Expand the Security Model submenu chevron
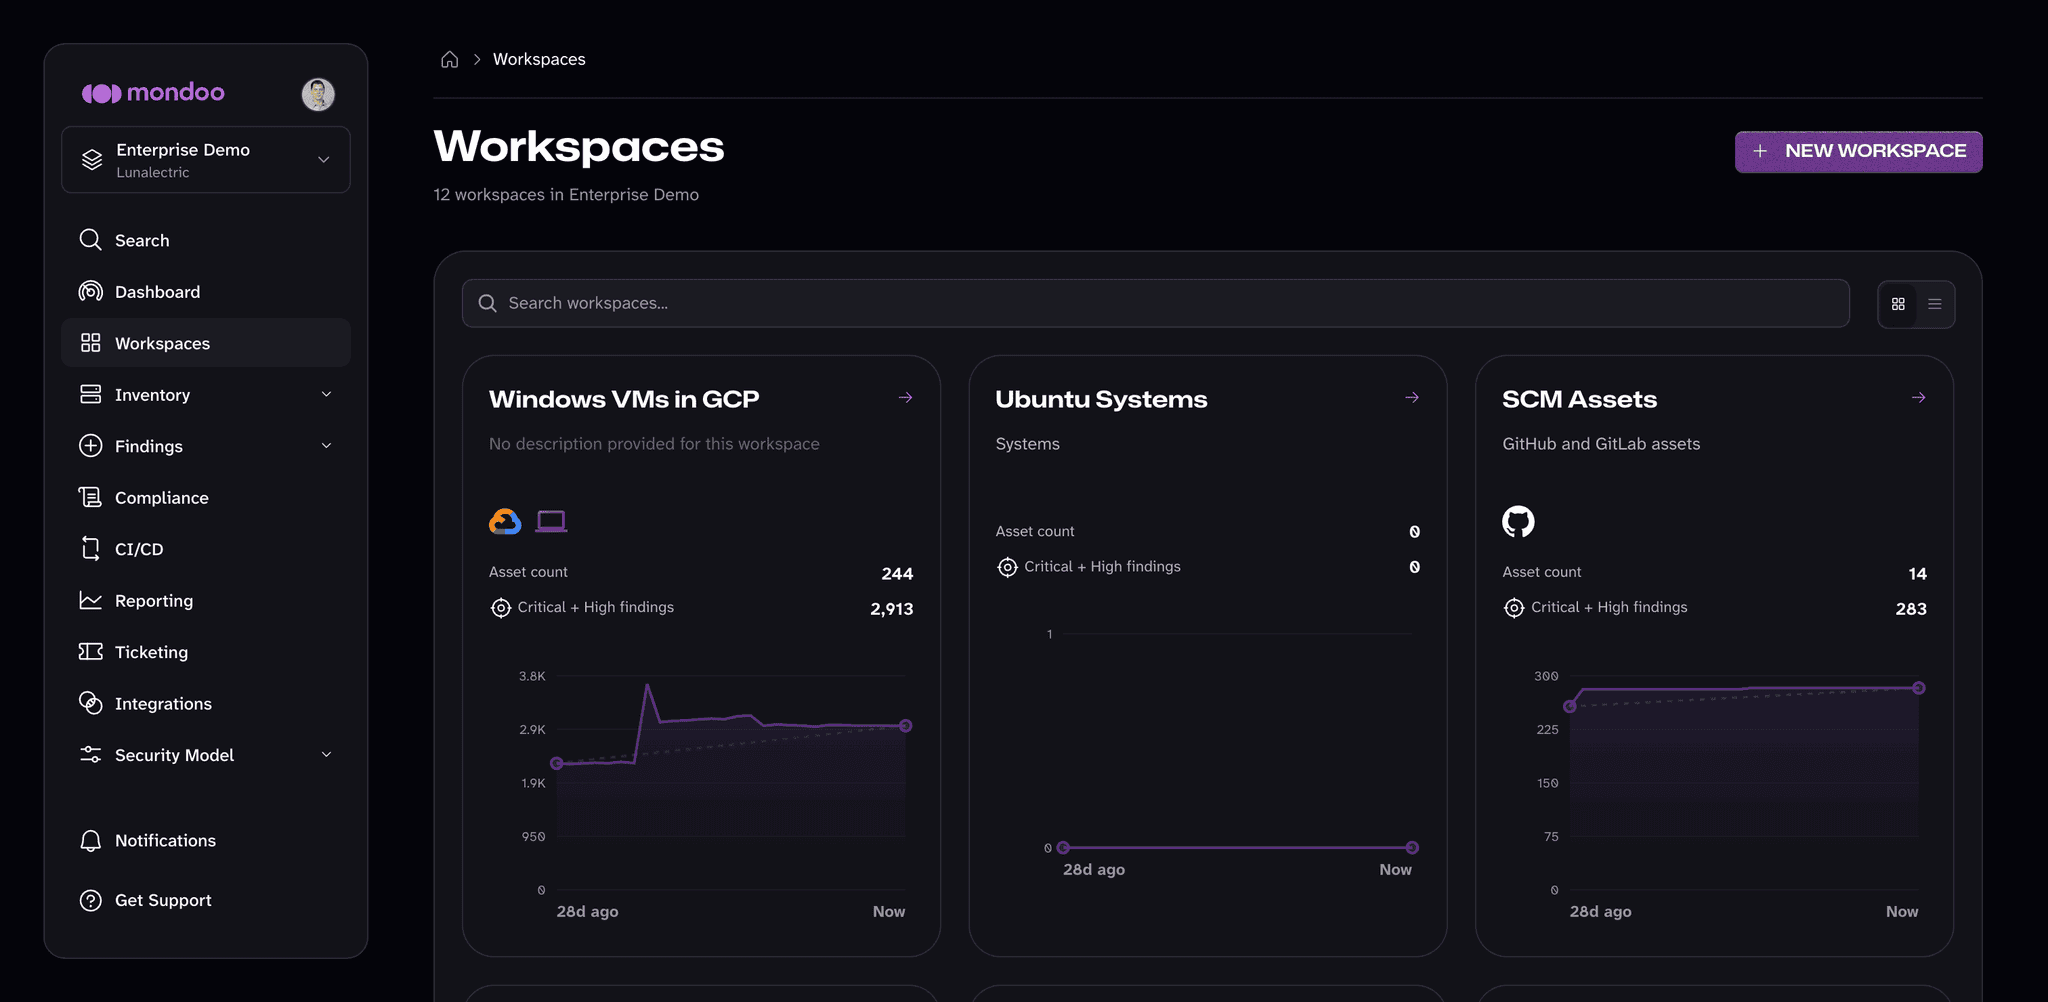 click(x=326, y=754)
